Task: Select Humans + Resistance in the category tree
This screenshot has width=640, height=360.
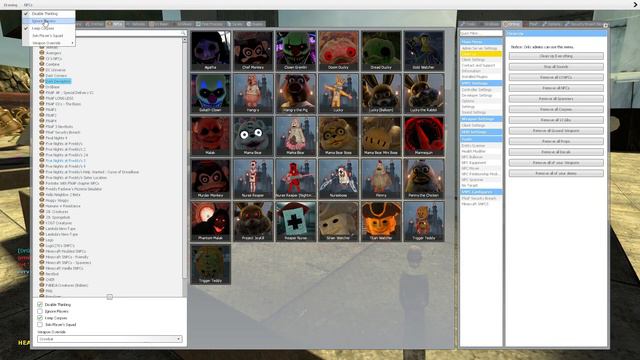Action: coord(63,206)
